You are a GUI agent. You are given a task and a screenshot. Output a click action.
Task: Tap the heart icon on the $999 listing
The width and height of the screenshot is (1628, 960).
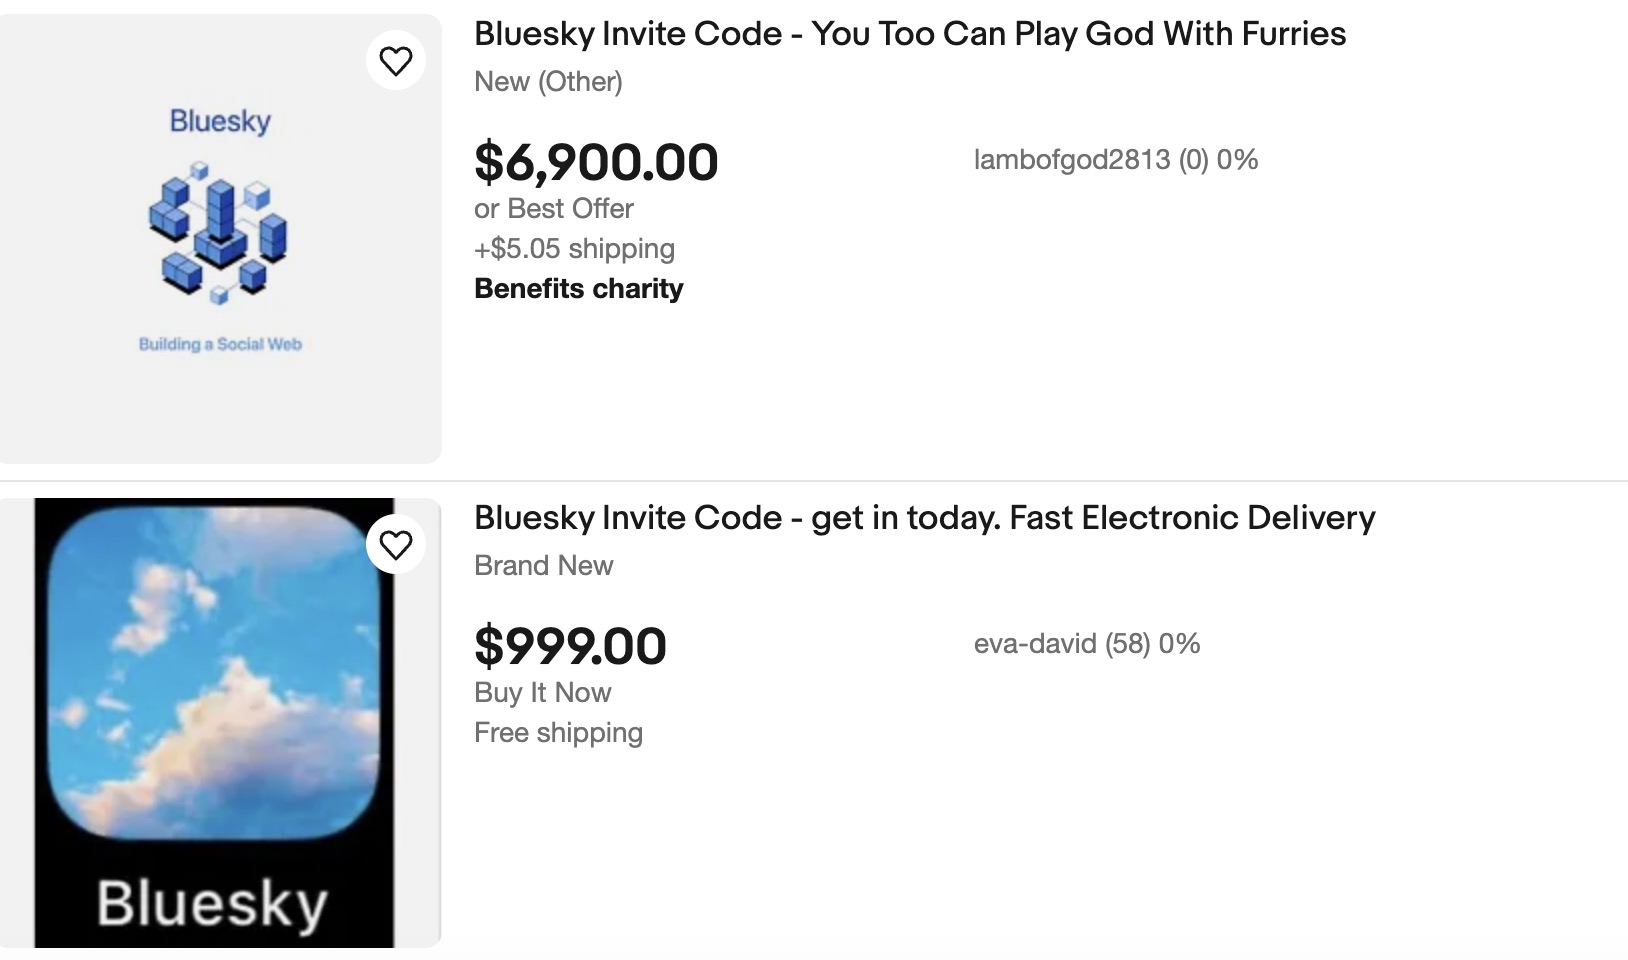click(x=396, y=545)
